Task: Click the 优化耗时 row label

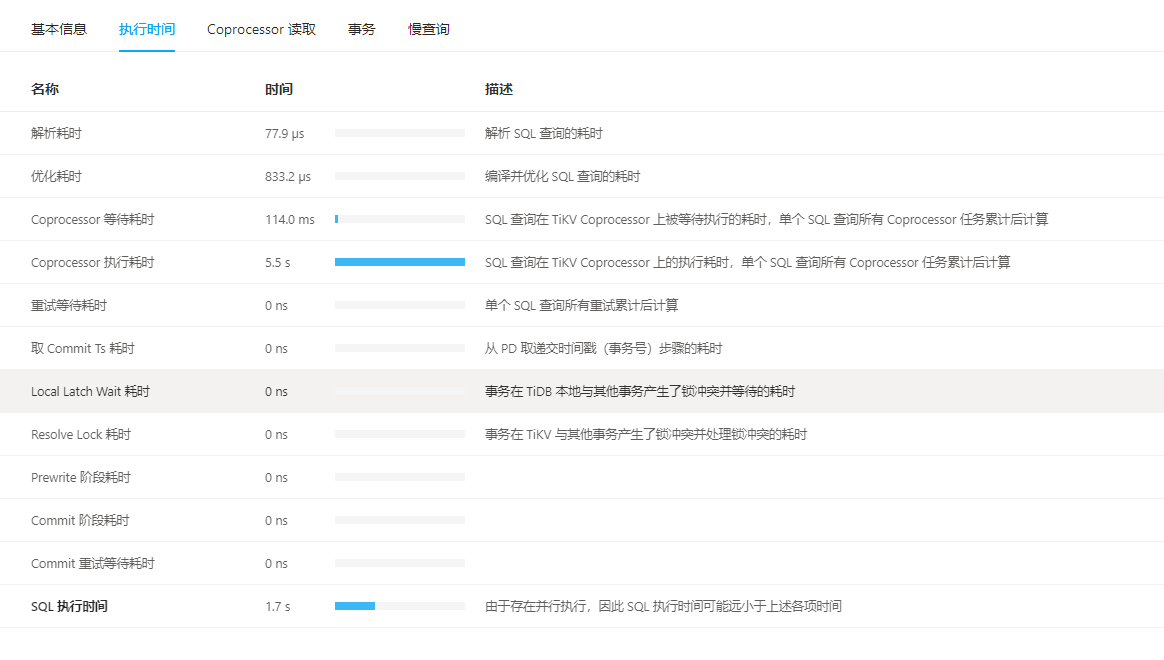Action: coord(56,176)
